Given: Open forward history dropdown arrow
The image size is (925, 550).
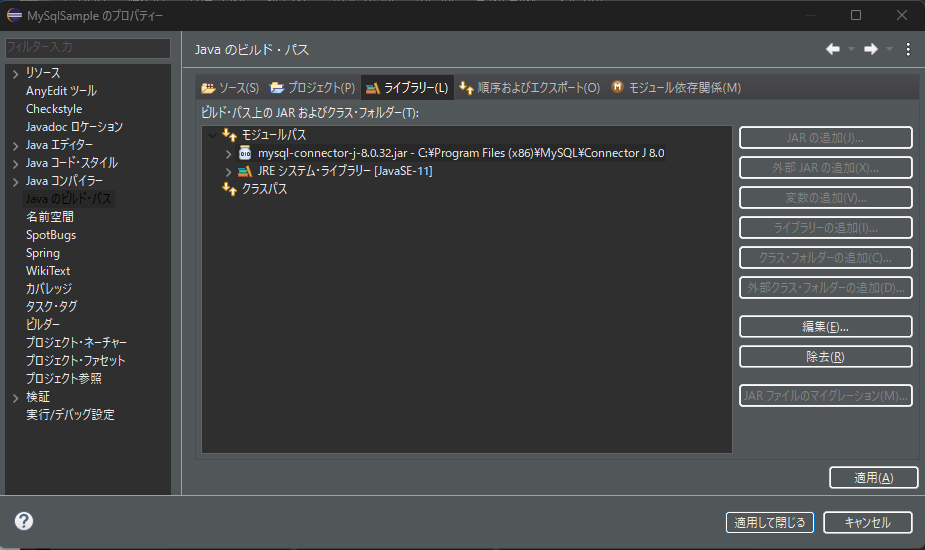Looking at the screenshot, I should [889, 50].
